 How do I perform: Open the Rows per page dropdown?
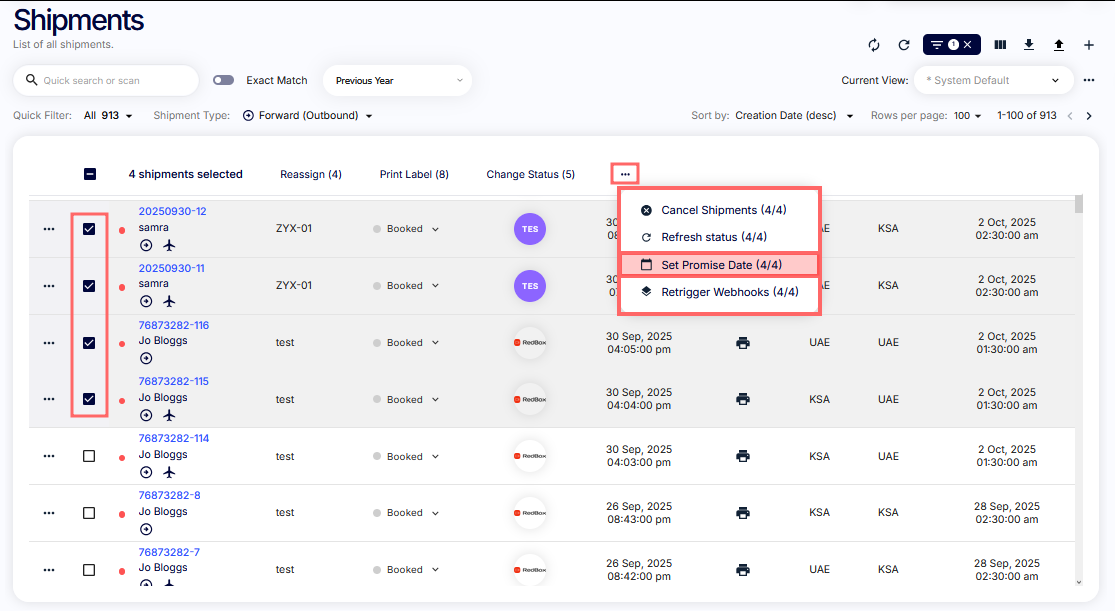pyautogui.click(x=966, y=116)
